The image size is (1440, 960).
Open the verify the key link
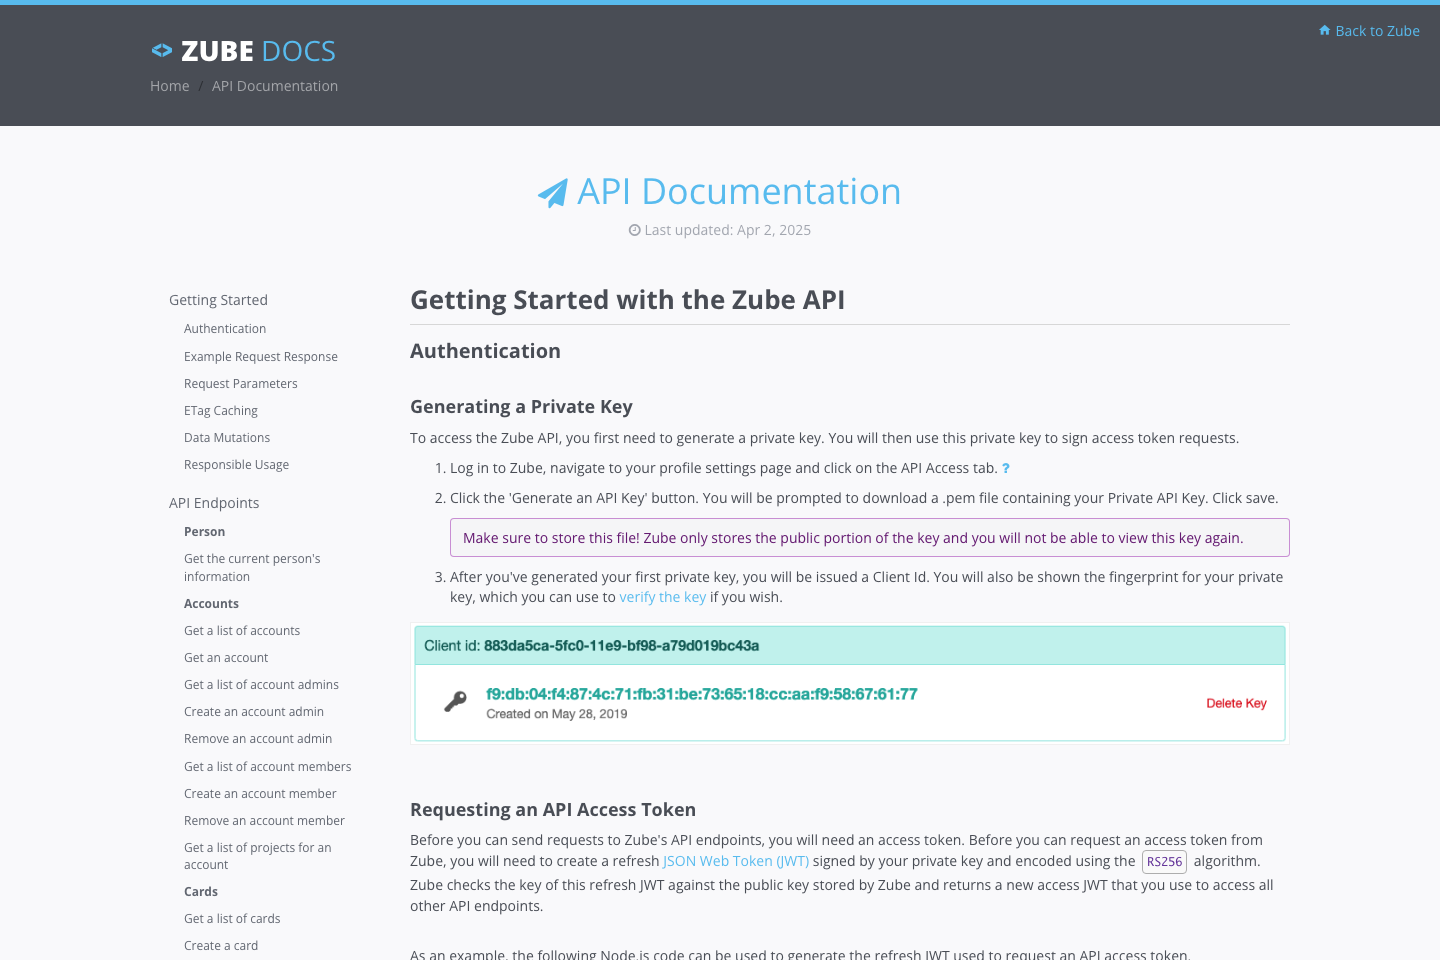[663, 596]
